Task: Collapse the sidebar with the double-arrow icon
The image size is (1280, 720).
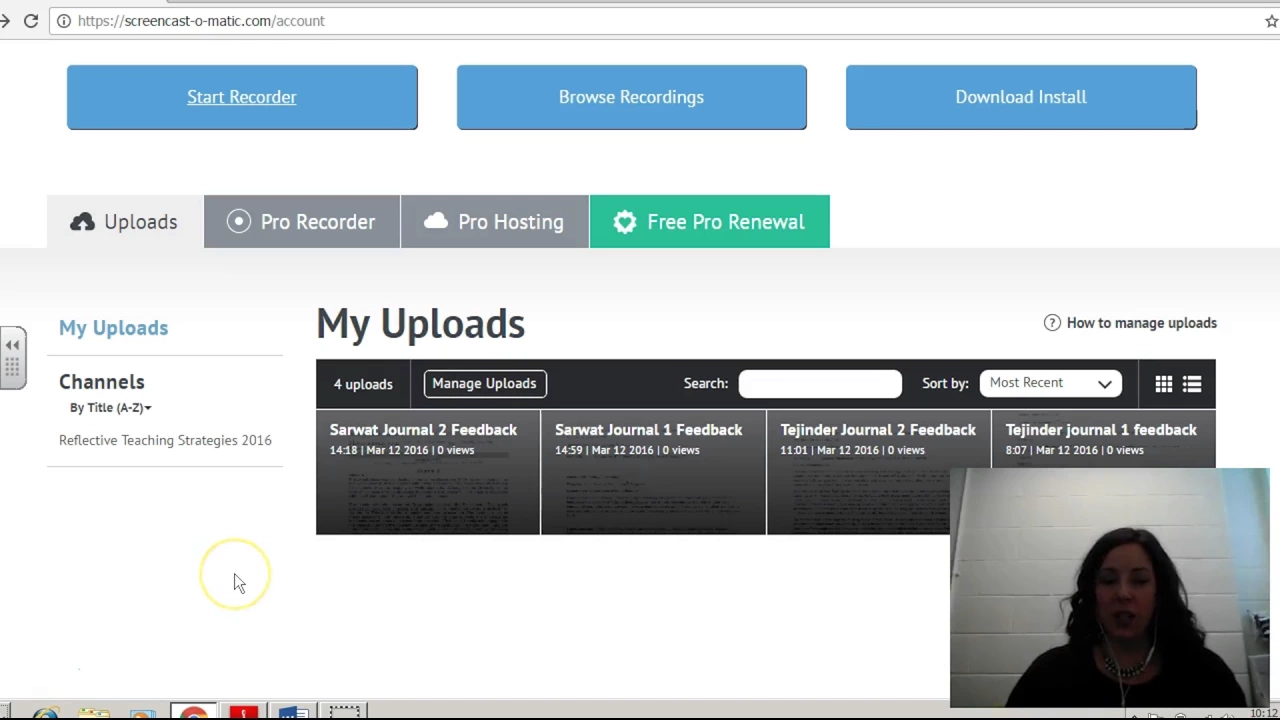Action: click(x=12, y=345)
